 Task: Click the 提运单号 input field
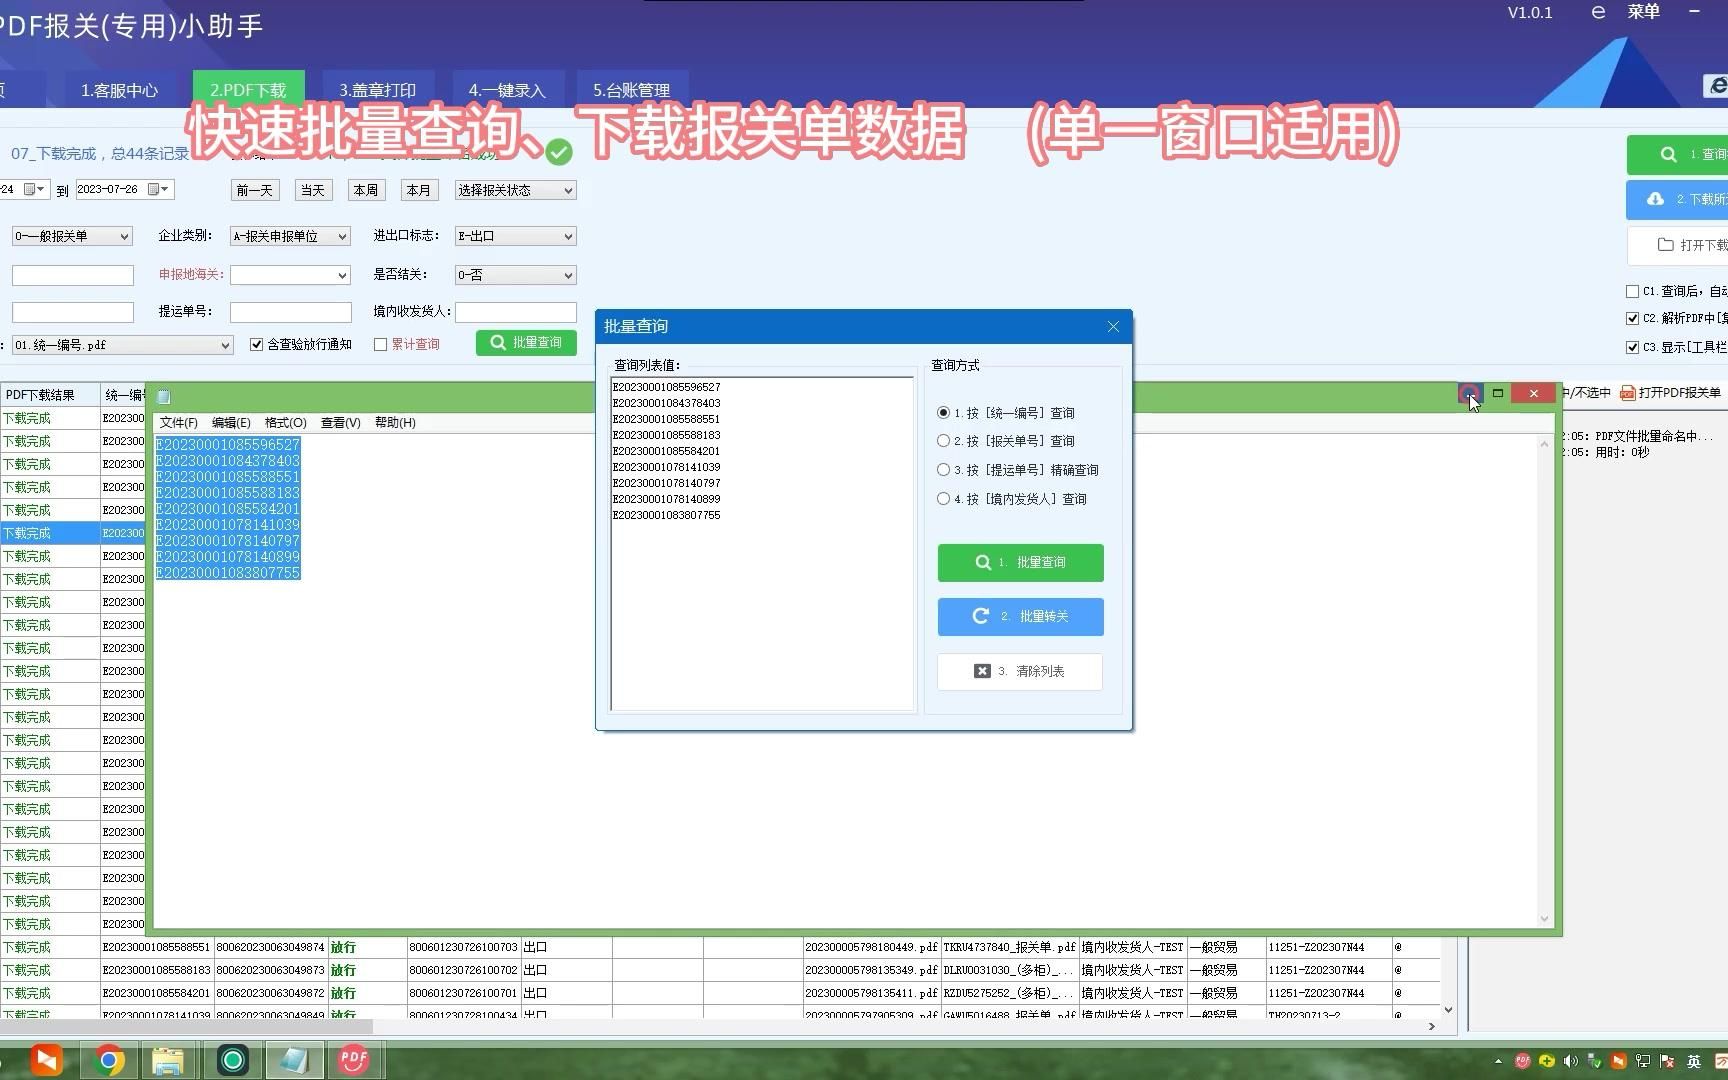point(290,312)
